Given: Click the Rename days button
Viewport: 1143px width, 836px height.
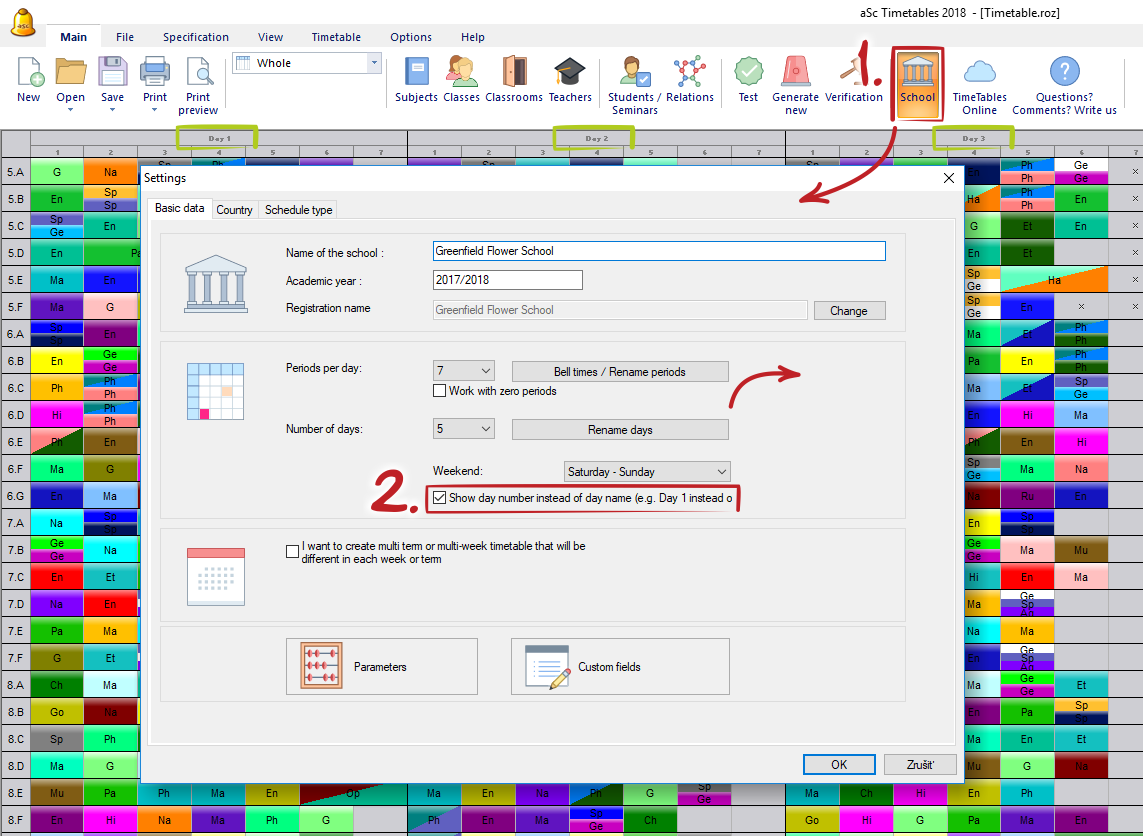Looking at the screenshot, I should pyautogui.click(x=620, y=430).
